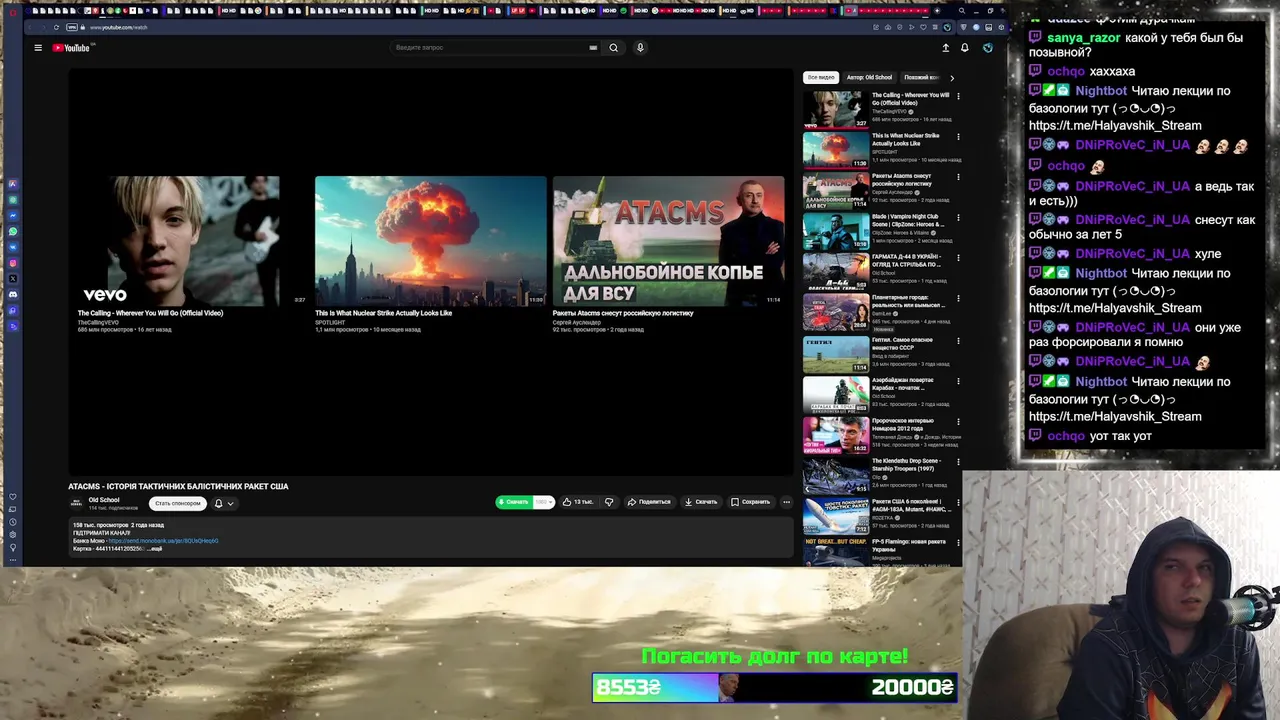This screenshot has height=720, width=1280.
Task: Open YouTube notifications bell in header
Action: pos(965,48)
